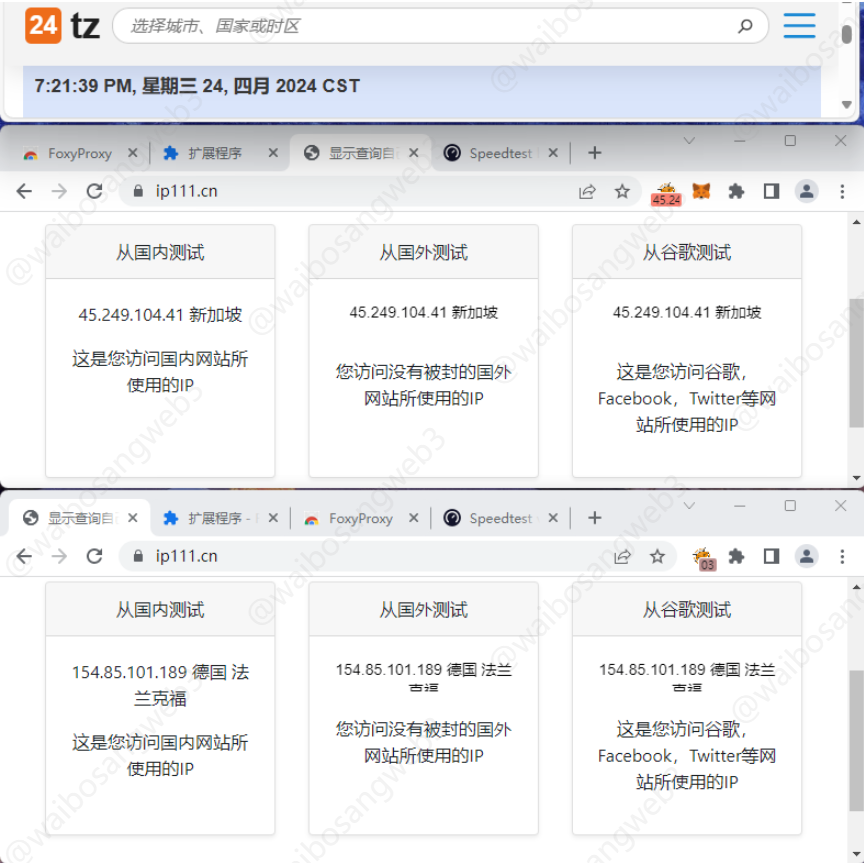864x863 pixels.
Task: Bookmark page with star in upper window
Action: [622, 191]
